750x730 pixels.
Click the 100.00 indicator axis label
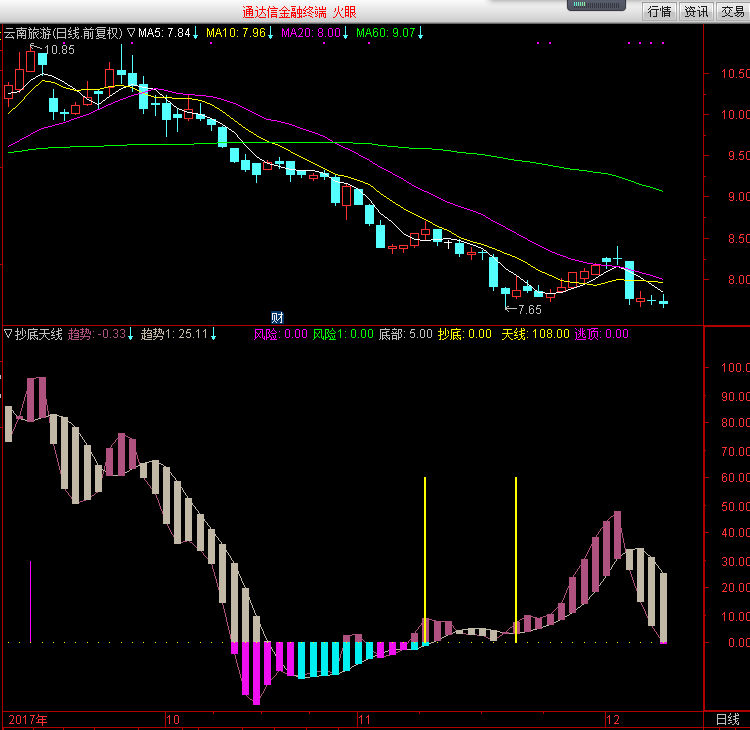(735, 367)
